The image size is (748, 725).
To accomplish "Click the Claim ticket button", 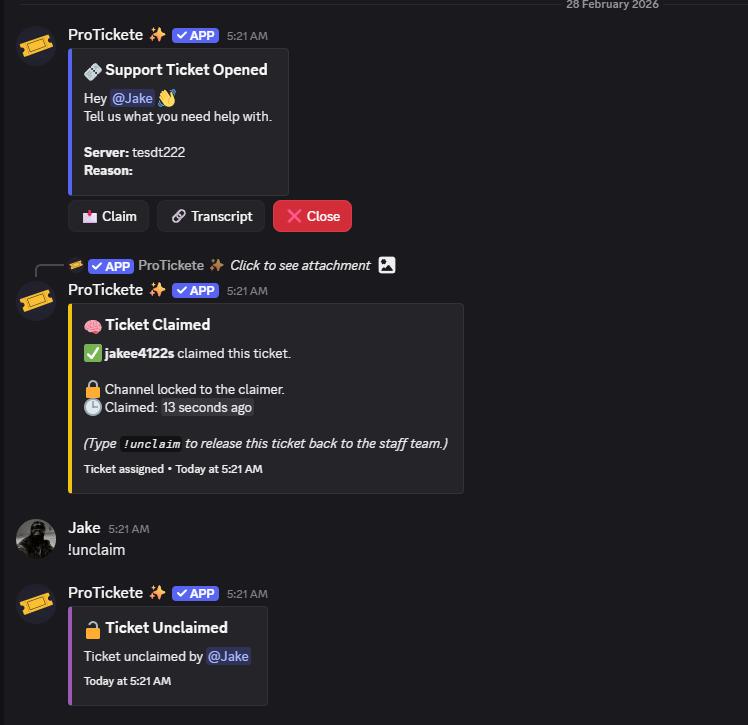I will (x=109, y=216).
